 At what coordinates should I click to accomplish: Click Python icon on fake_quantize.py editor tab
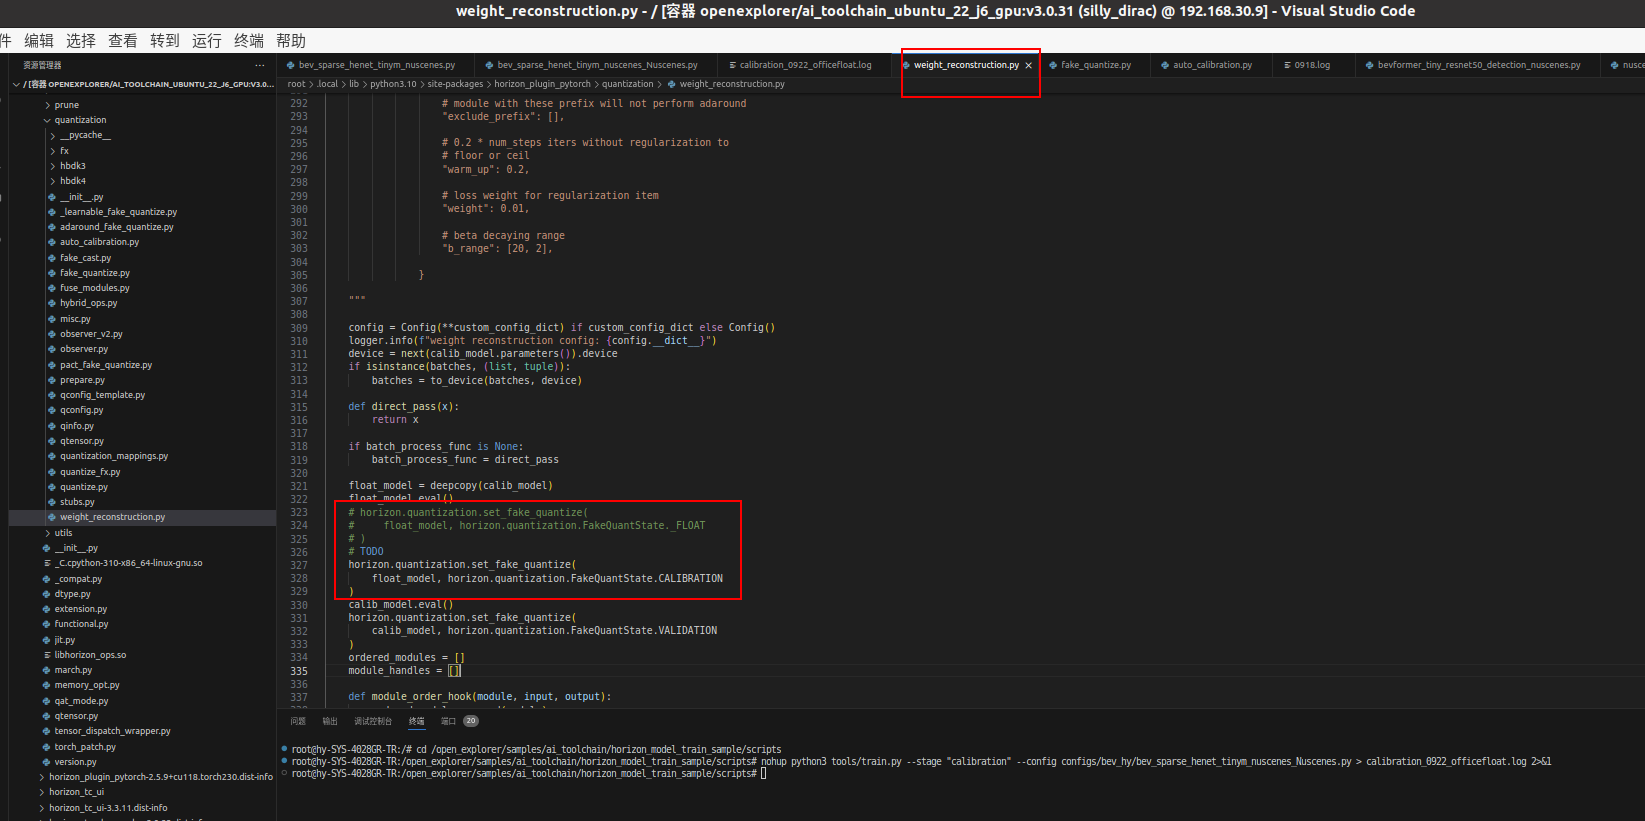[1053, 65]
